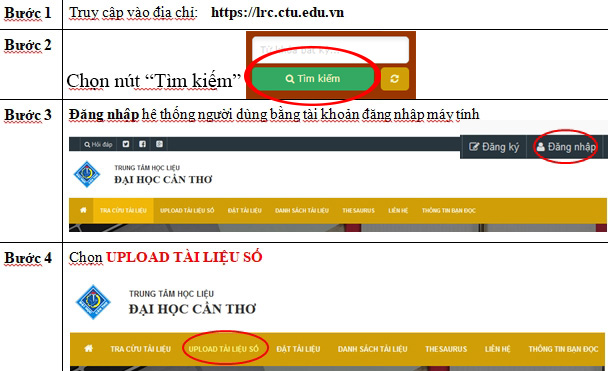Open DANH SÁCH TÀI LIỆU in upper navigation bar
608x371 pixels.
302,211
